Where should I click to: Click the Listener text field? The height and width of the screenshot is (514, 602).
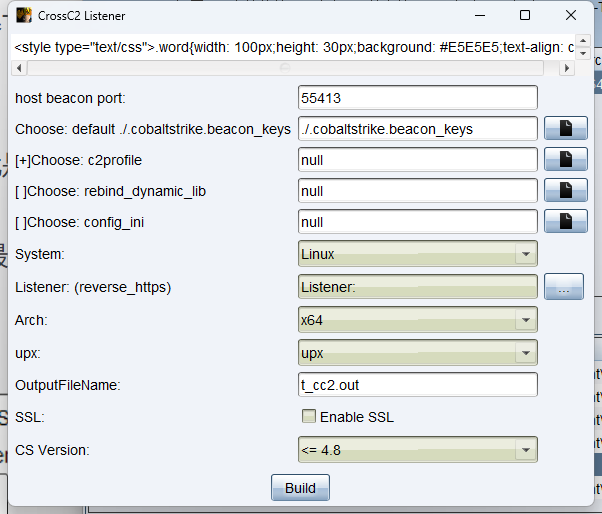[x=418, y=287]
